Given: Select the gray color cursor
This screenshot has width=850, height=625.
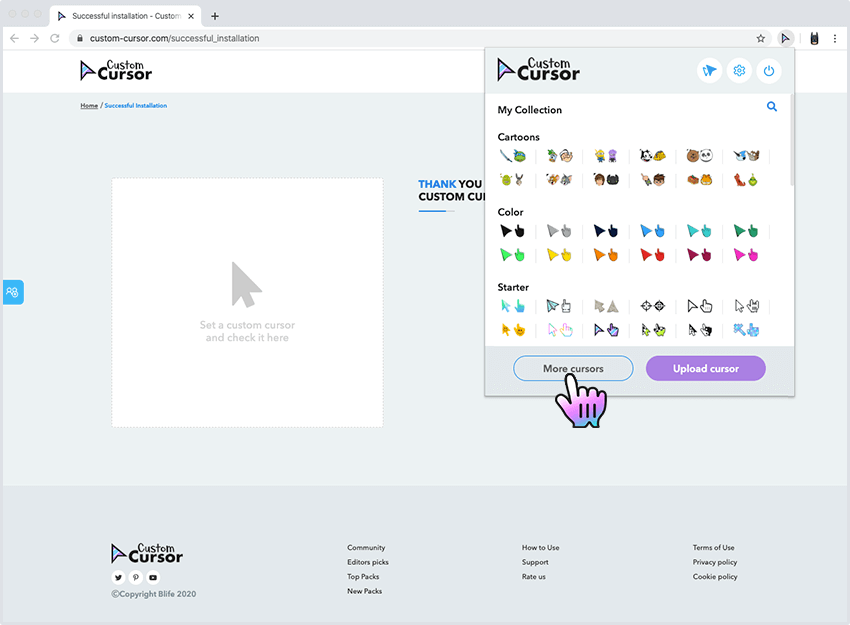Looking at the screenshot, I should (559, 231).
